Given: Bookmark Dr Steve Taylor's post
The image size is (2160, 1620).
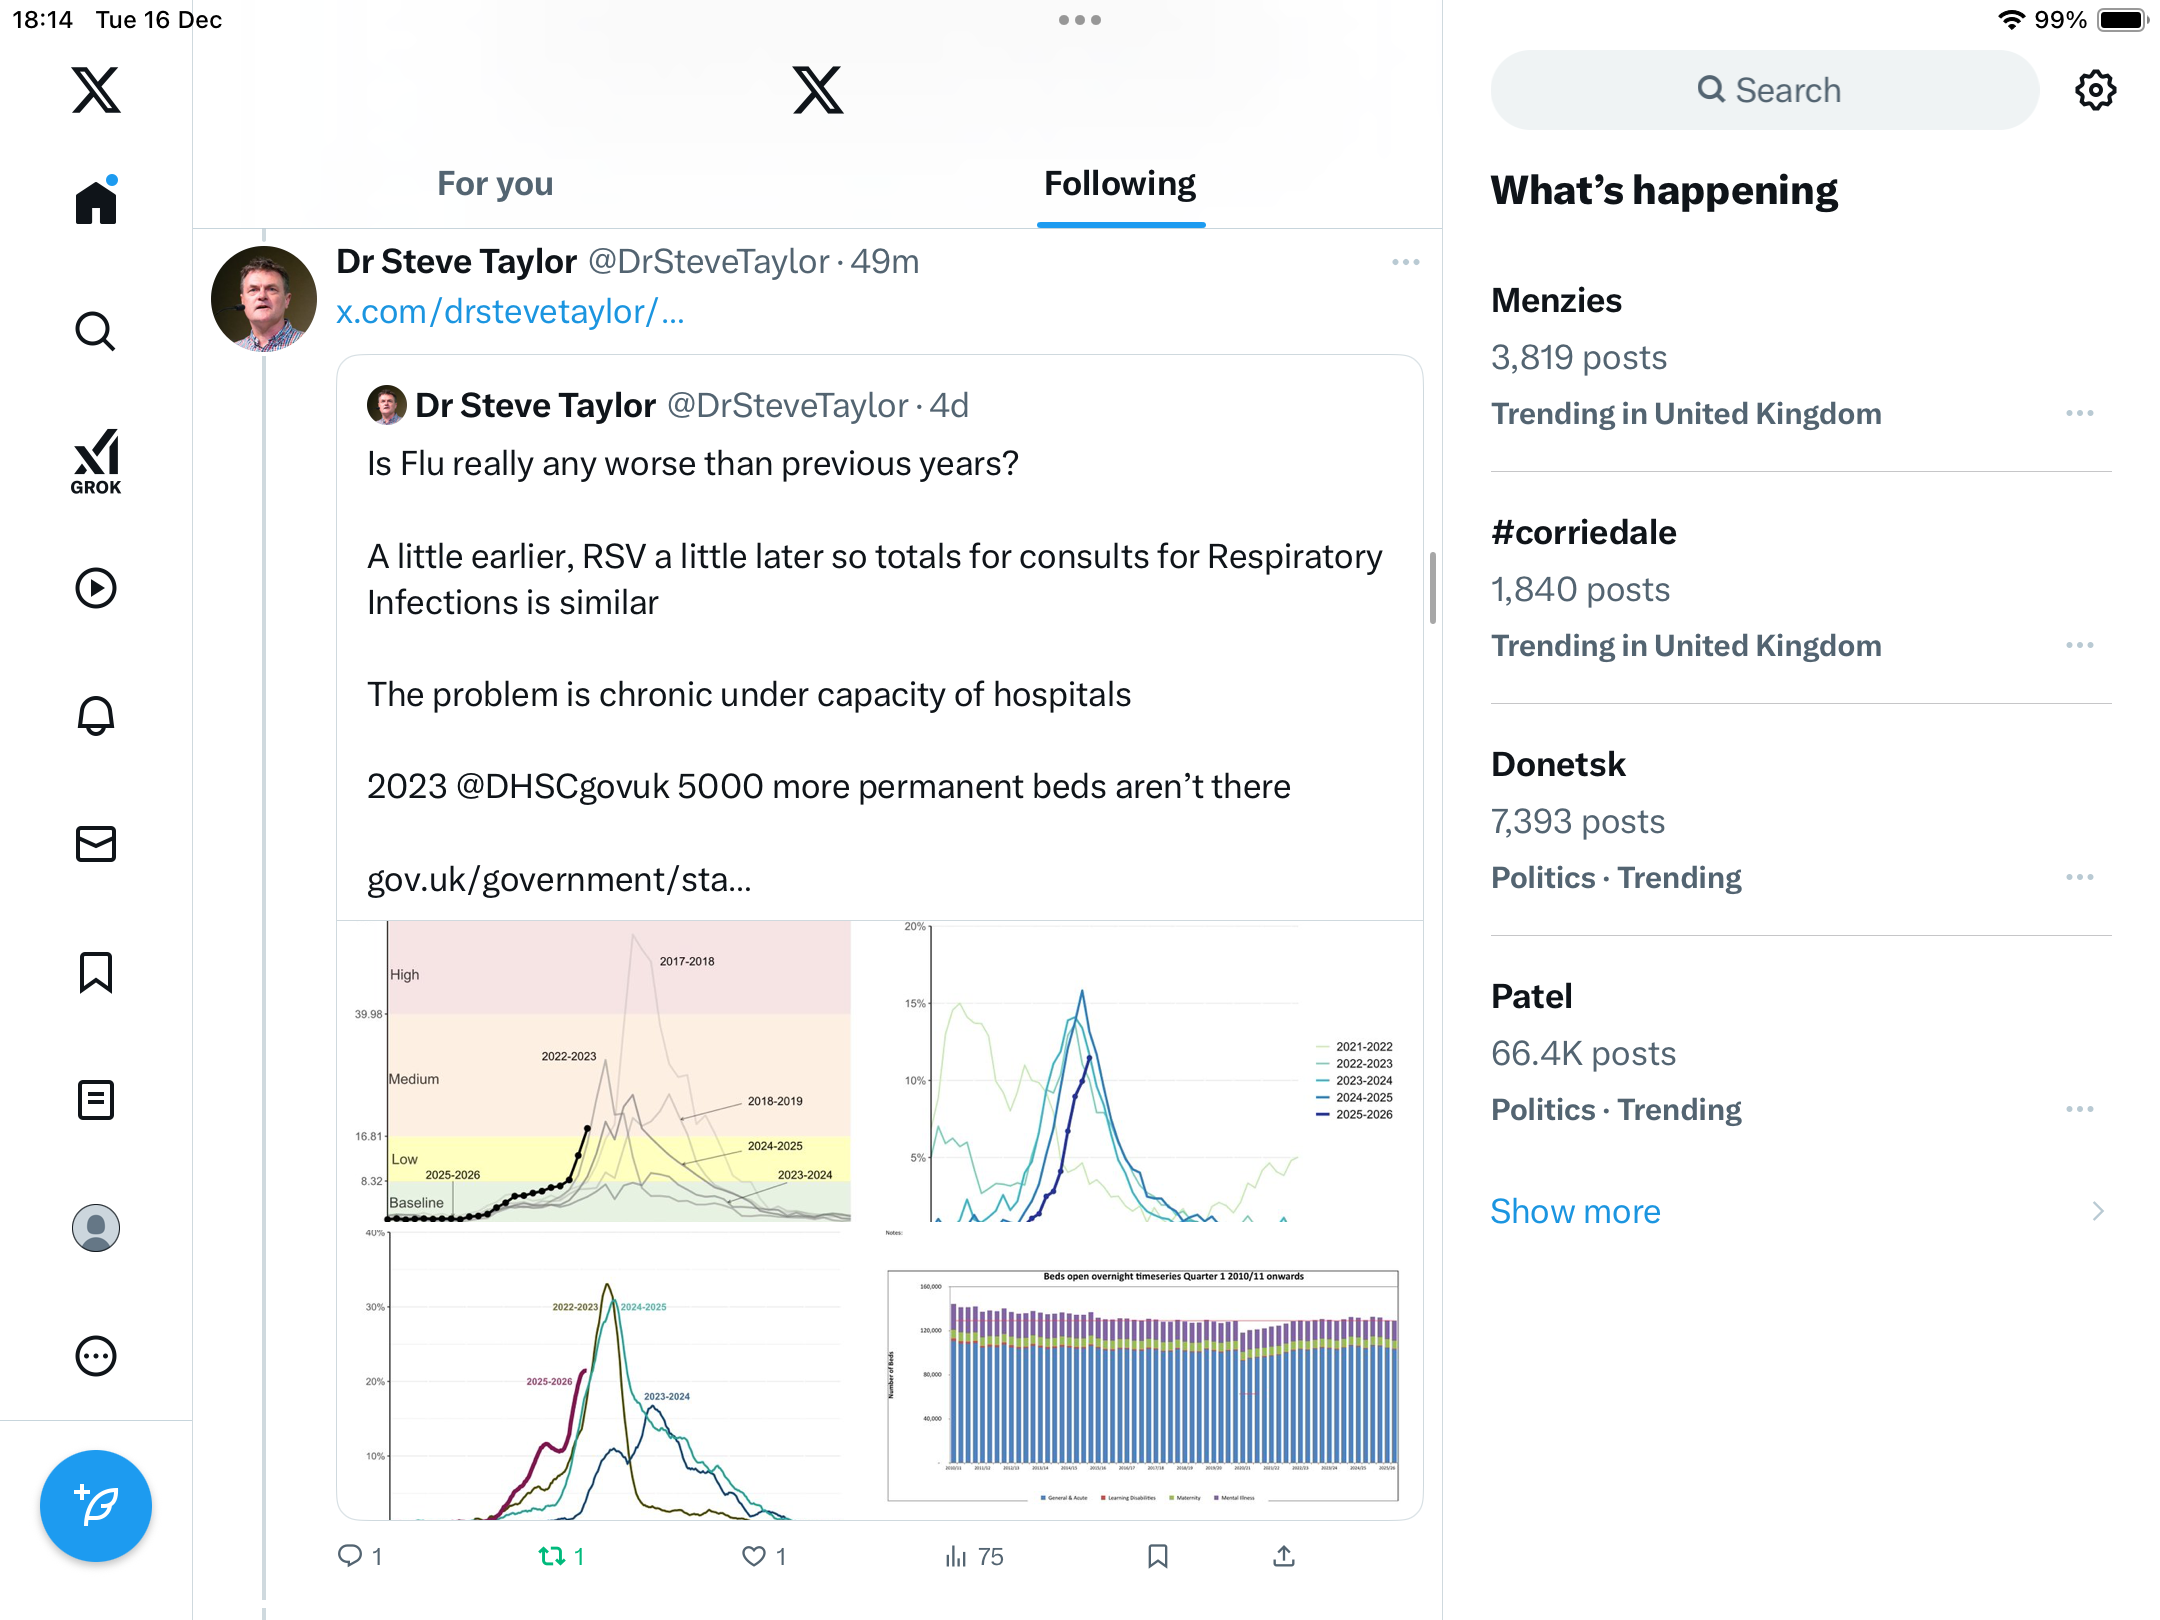Looking at the screenshot, I should (1158, 1556).
